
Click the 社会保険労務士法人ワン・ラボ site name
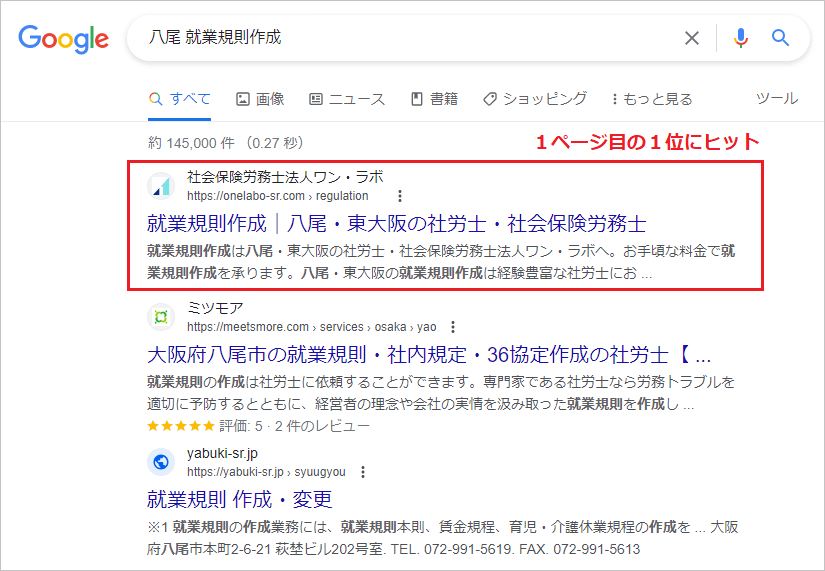coord(285,177)
